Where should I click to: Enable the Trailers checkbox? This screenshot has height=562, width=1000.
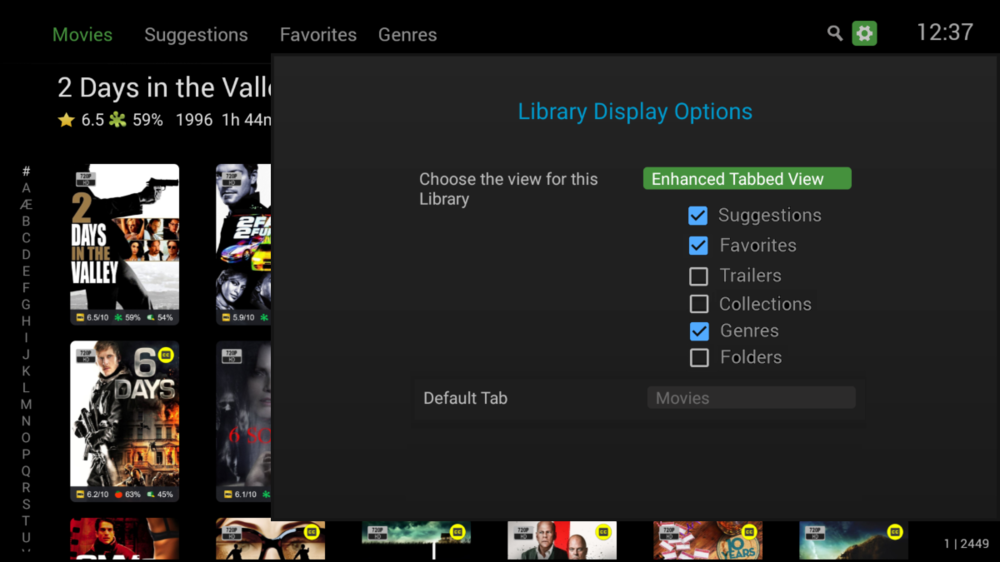[699, 276]
